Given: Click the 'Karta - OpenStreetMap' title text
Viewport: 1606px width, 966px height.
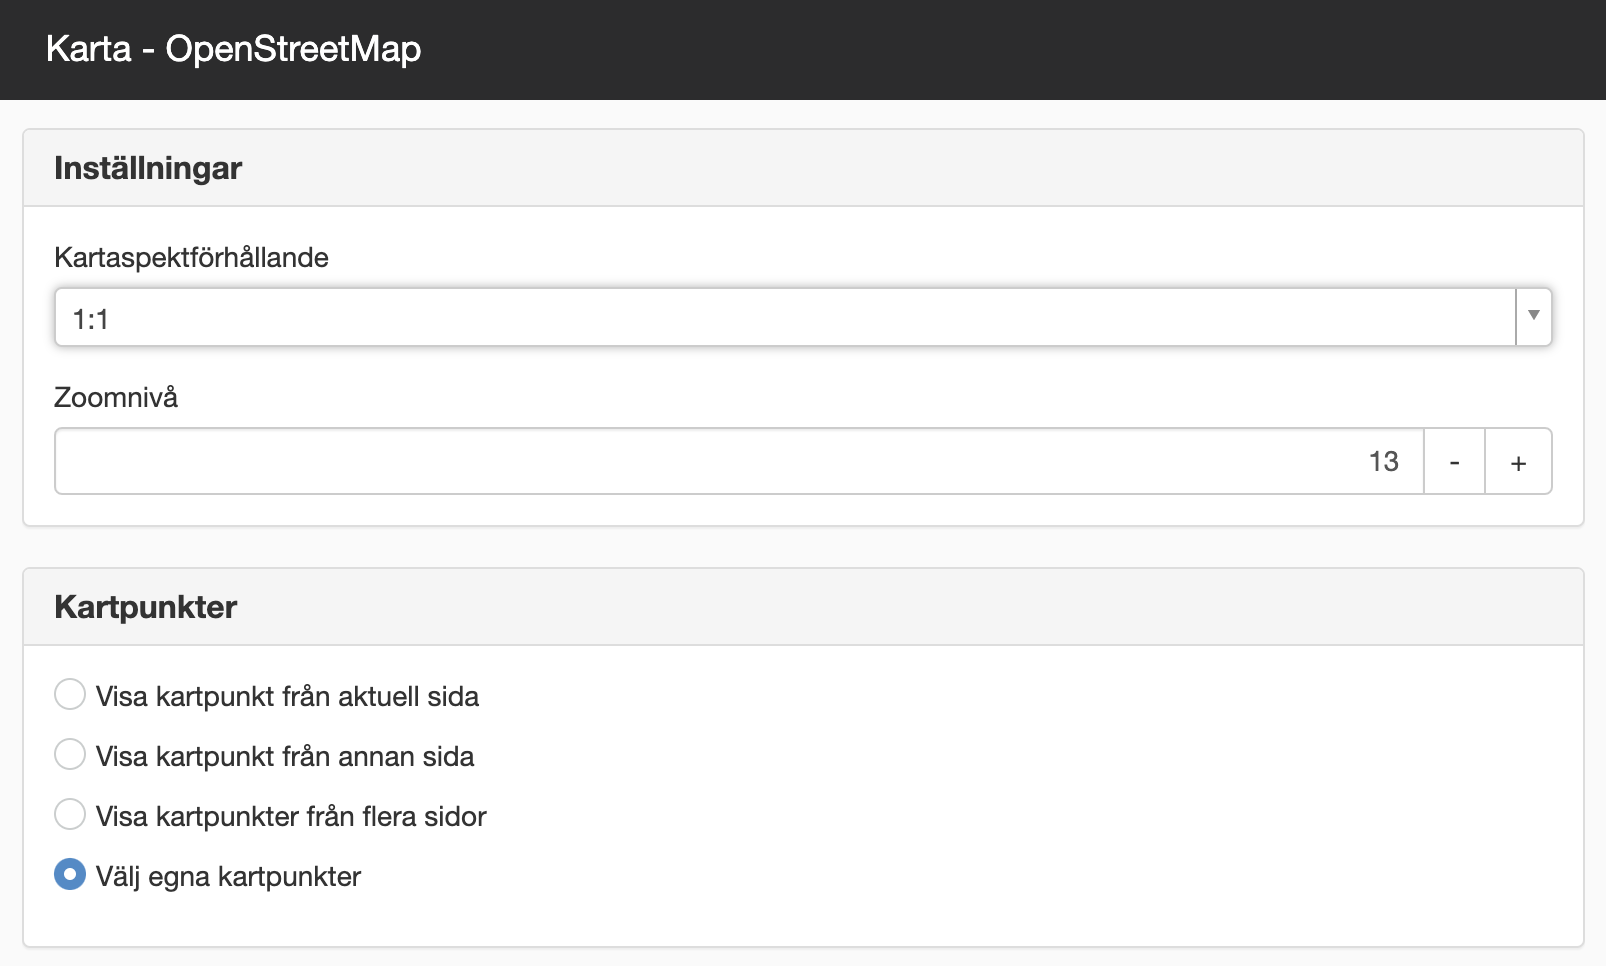Looking at the screenshot, I should tap(233, 49).
